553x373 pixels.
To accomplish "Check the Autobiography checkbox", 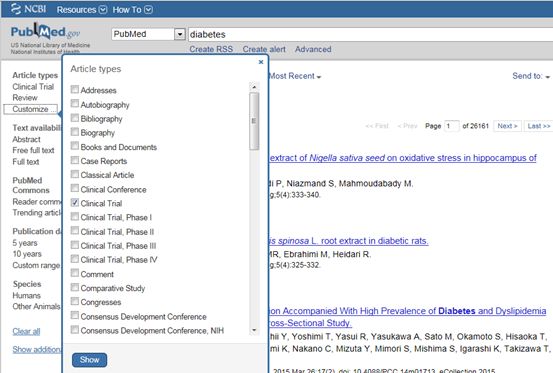I will coord(74,103).
